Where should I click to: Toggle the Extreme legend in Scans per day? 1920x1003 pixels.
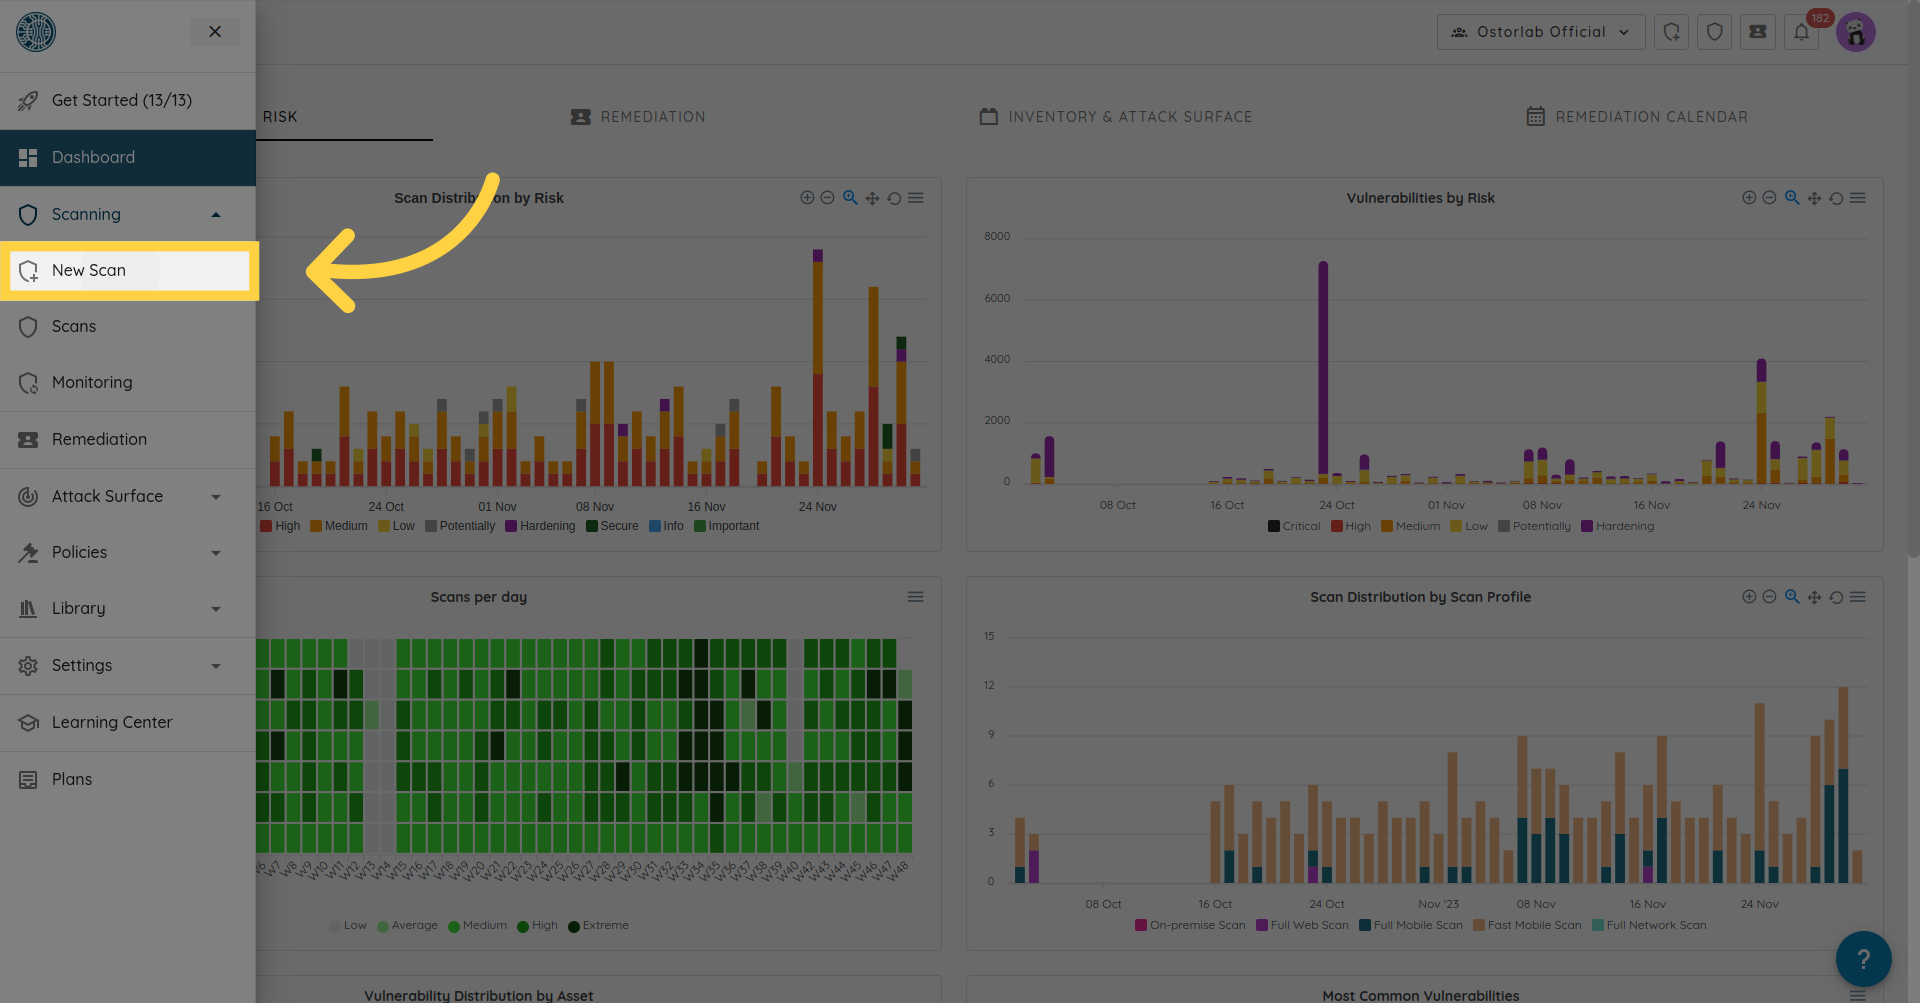(598, 925)
